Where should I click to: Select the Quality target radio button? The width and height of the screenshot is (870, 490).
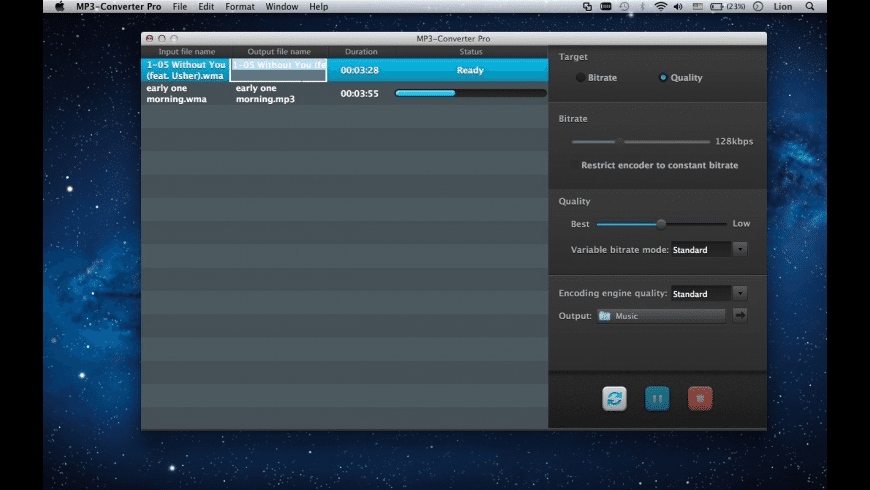click(662, 78)
